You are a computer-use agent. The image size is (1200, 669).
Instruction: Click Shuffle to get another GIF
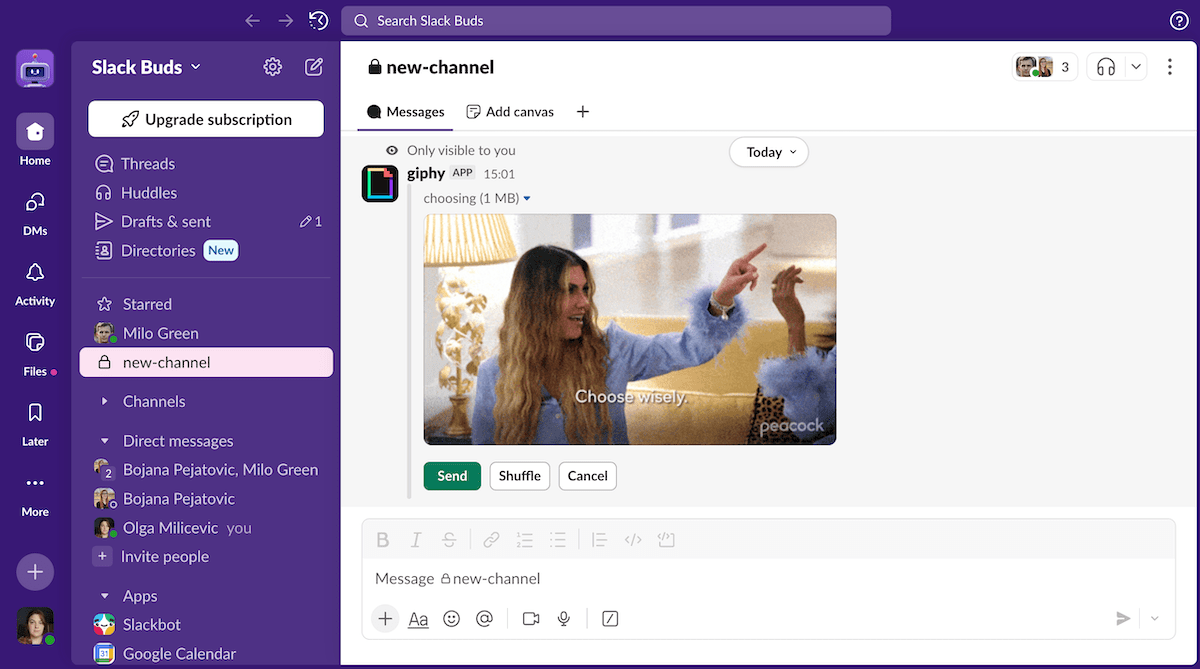tap(519, 476)
